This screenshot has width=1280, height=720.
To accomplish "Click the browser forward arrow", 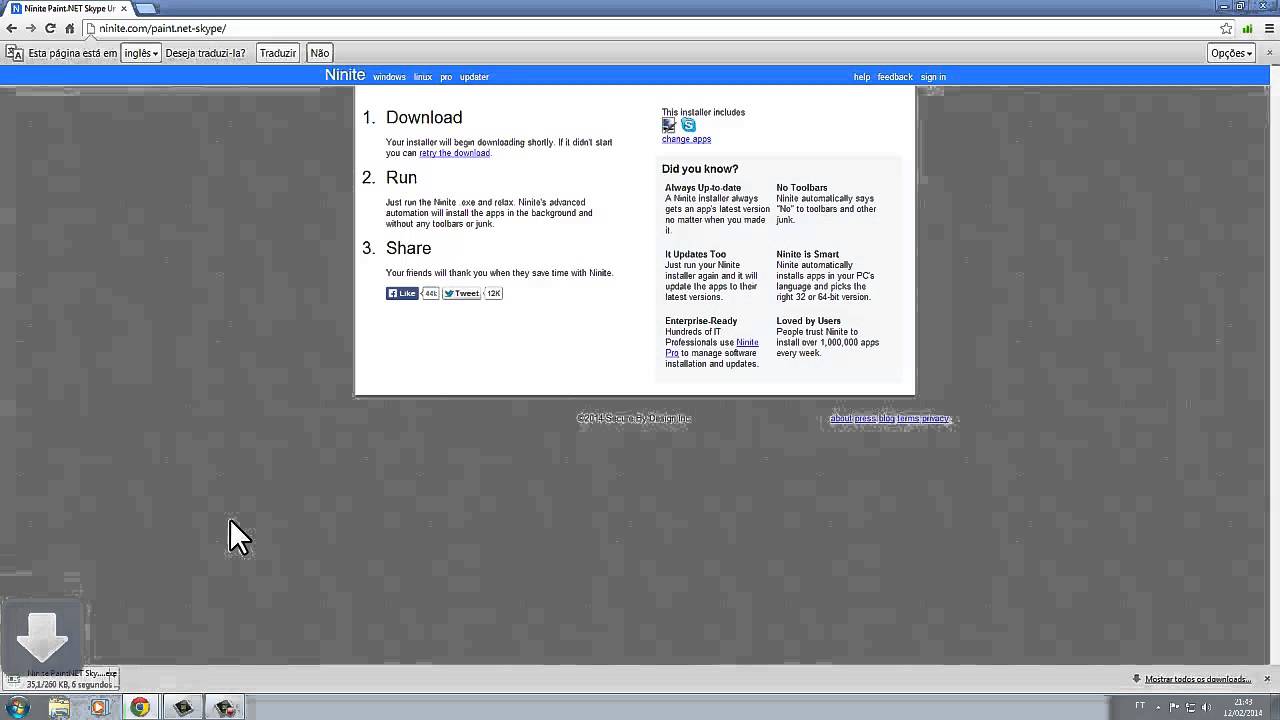I will (30, 28).
